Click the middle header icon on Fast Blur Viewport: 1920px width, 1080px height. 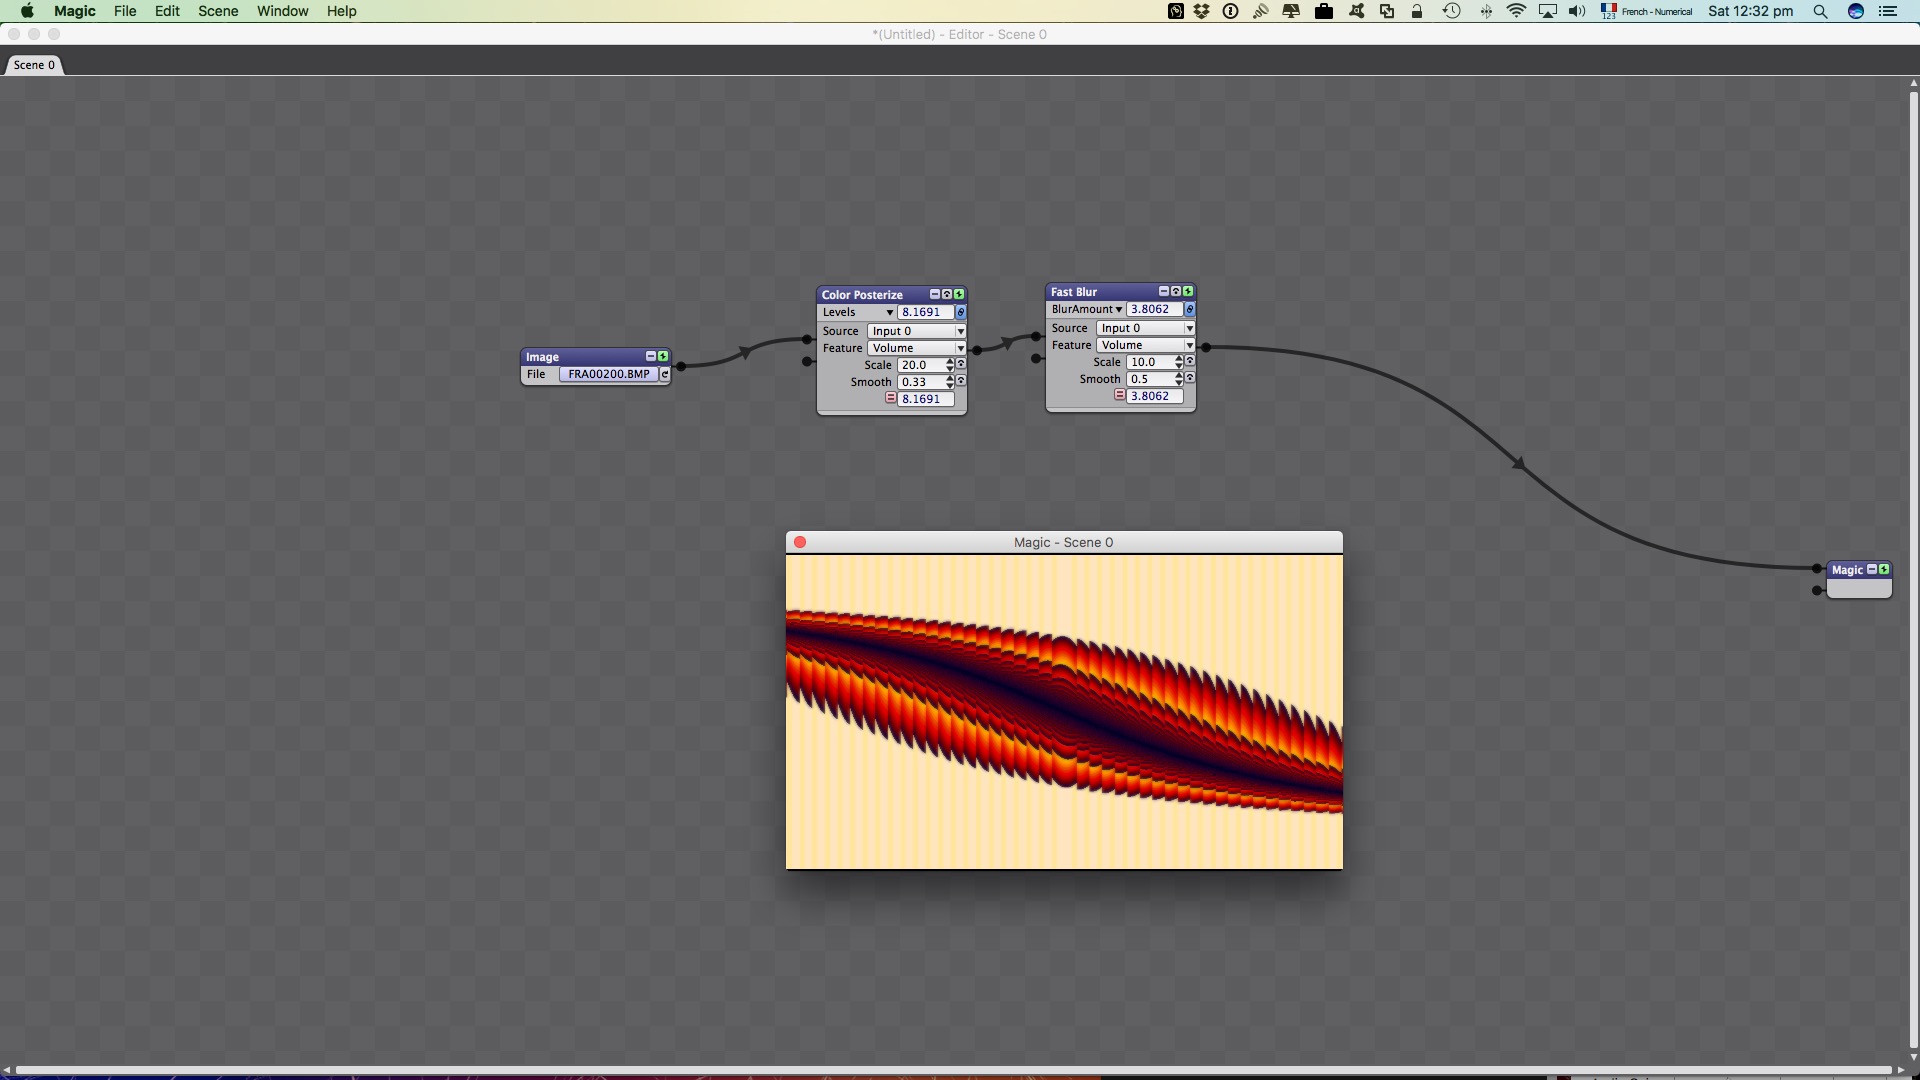point(1176,291)
